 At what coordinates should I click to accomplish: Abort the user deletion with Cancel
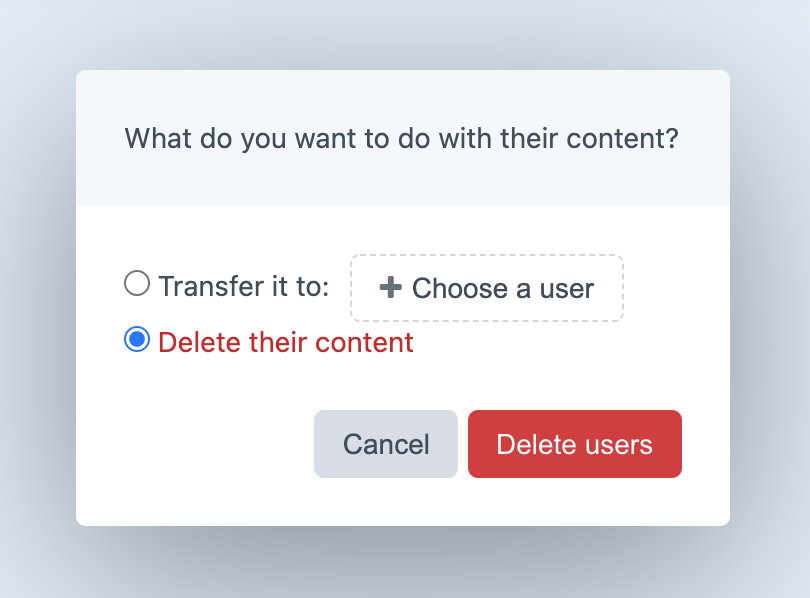click(385, 444)
